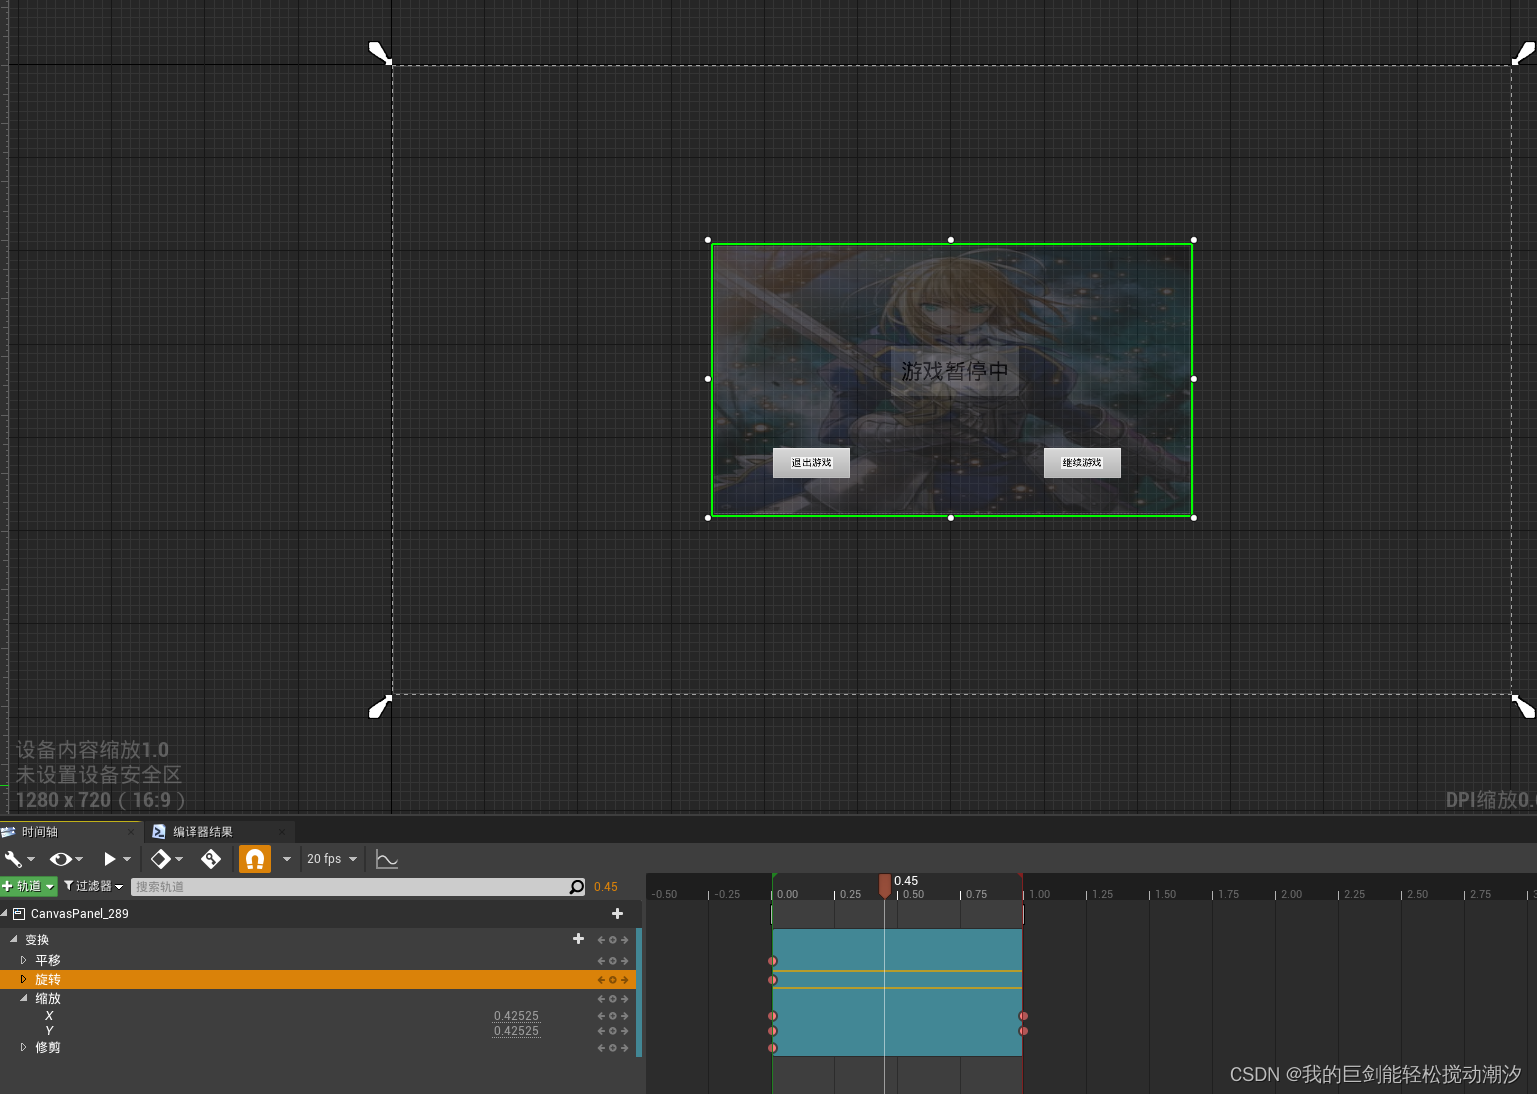The height and width of the screenshot is (1094, 1537).
Task: Go to next key on Scale X row
Action: coord(625,1016)
